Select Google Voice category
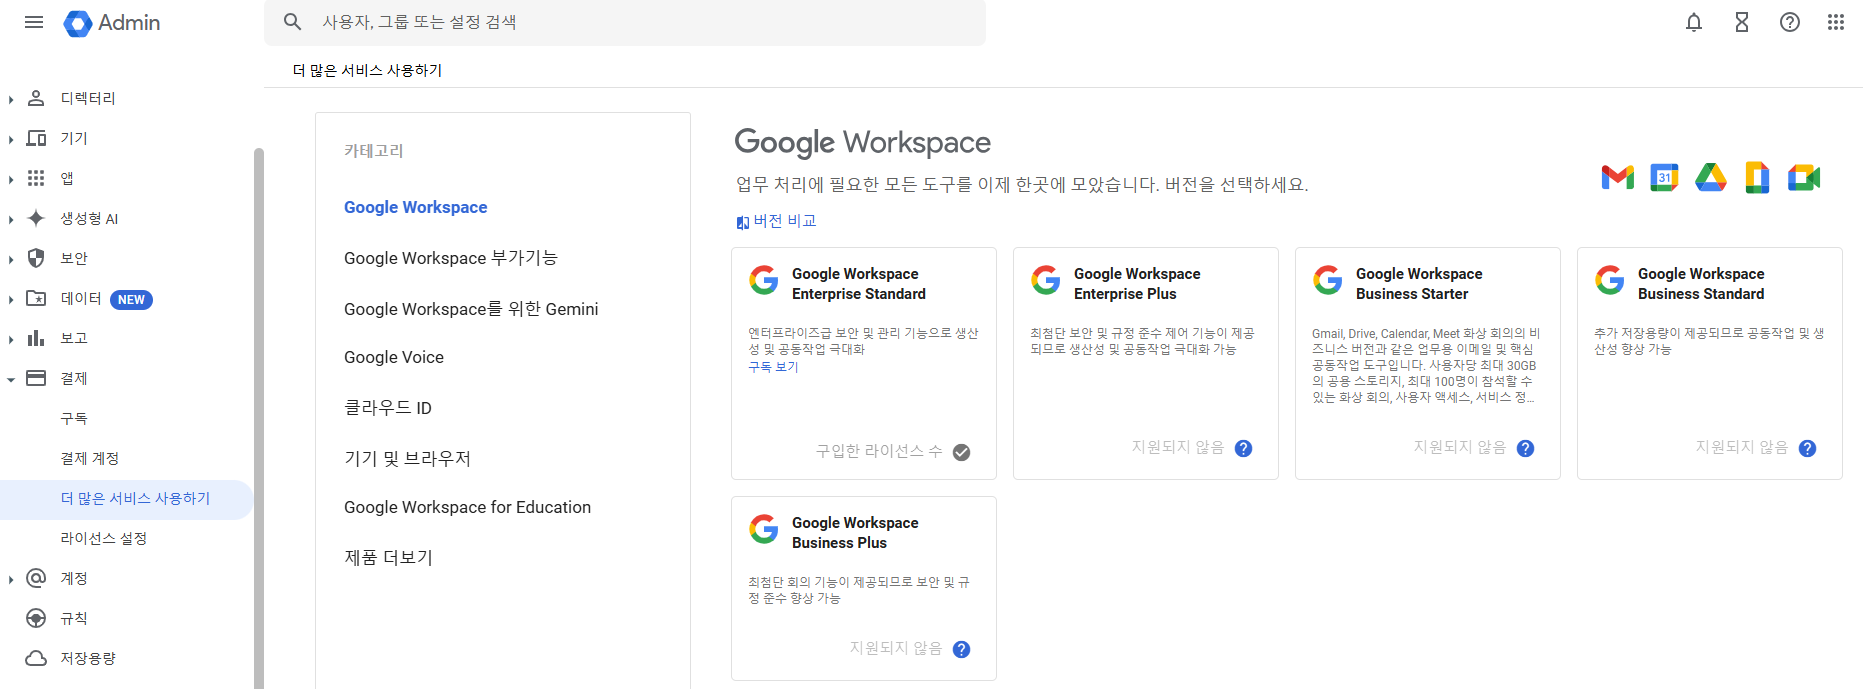 [394, 357]
